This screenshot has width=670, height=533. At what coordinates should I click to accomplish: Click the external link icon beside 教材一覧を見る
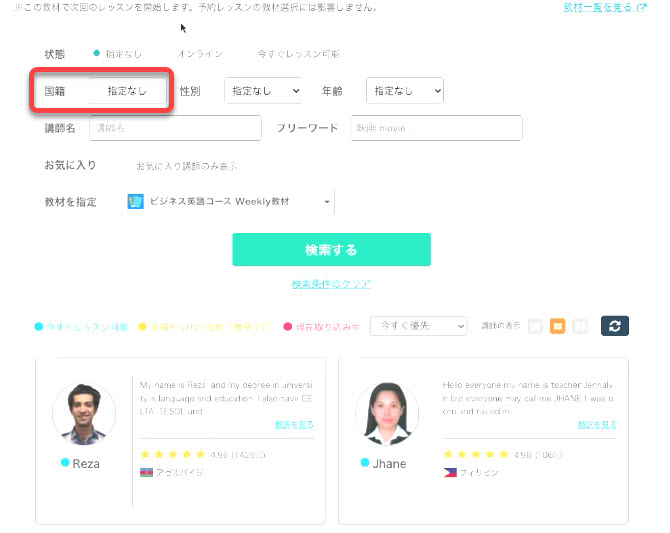point(641,7)
